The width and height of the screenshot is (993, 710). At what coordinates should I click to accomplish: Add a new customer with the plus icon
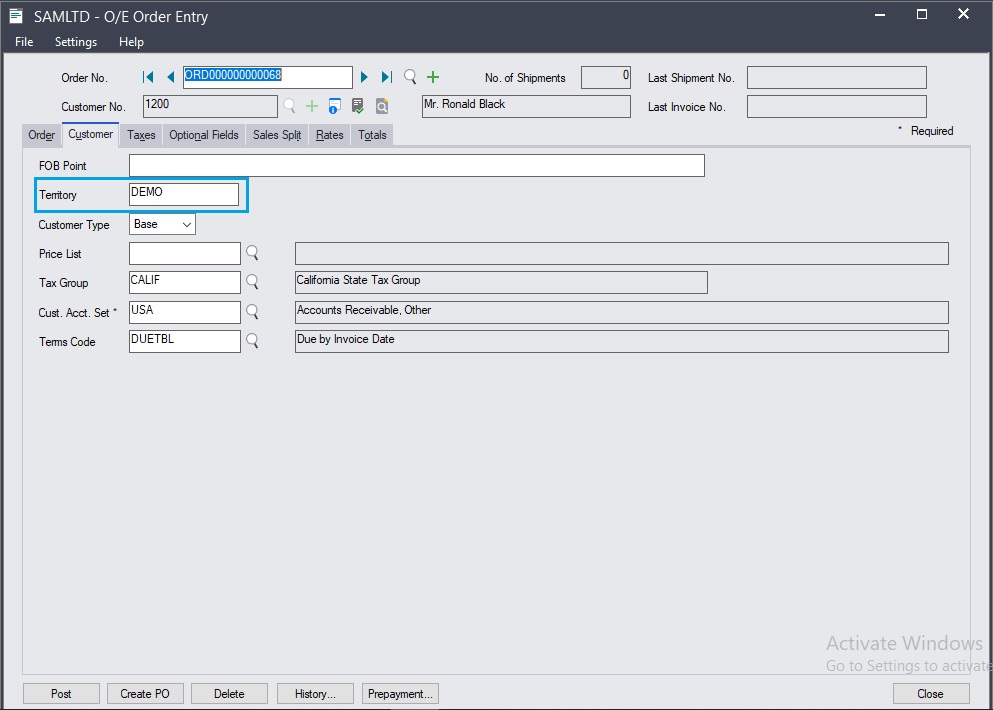(x=312, y=106)
